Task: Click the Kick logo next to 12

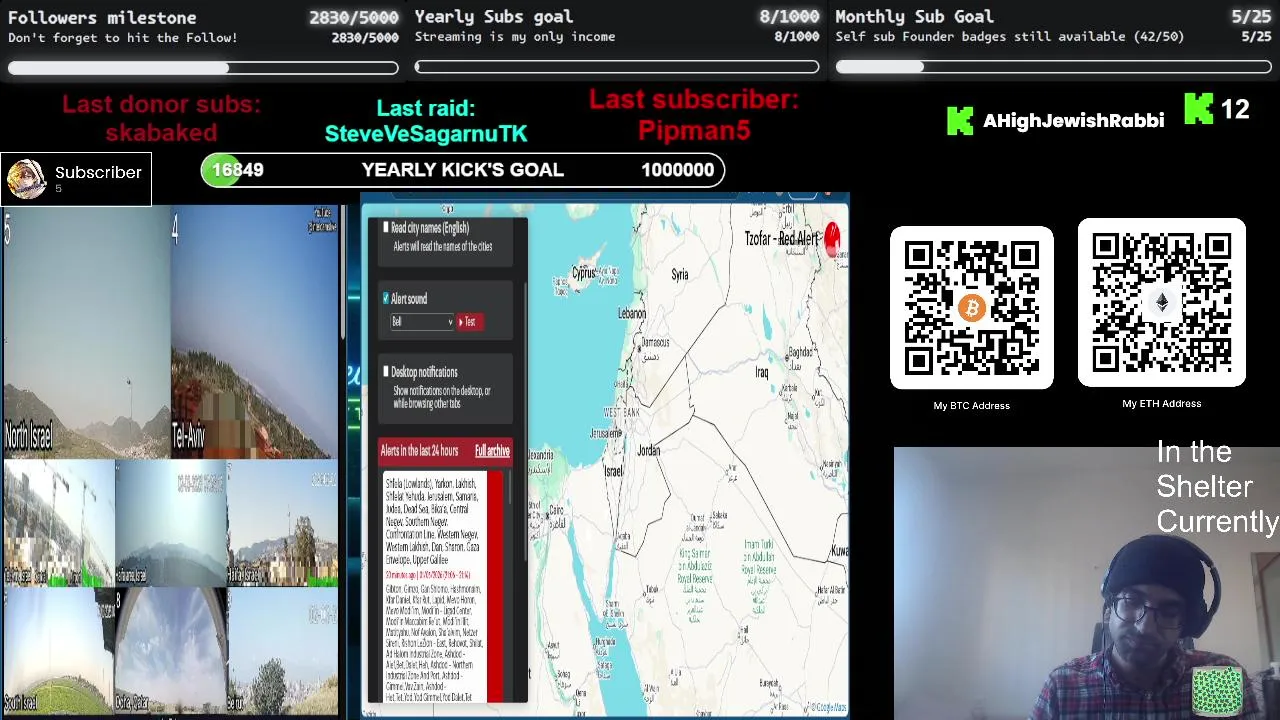Action: pos(1198,109)
